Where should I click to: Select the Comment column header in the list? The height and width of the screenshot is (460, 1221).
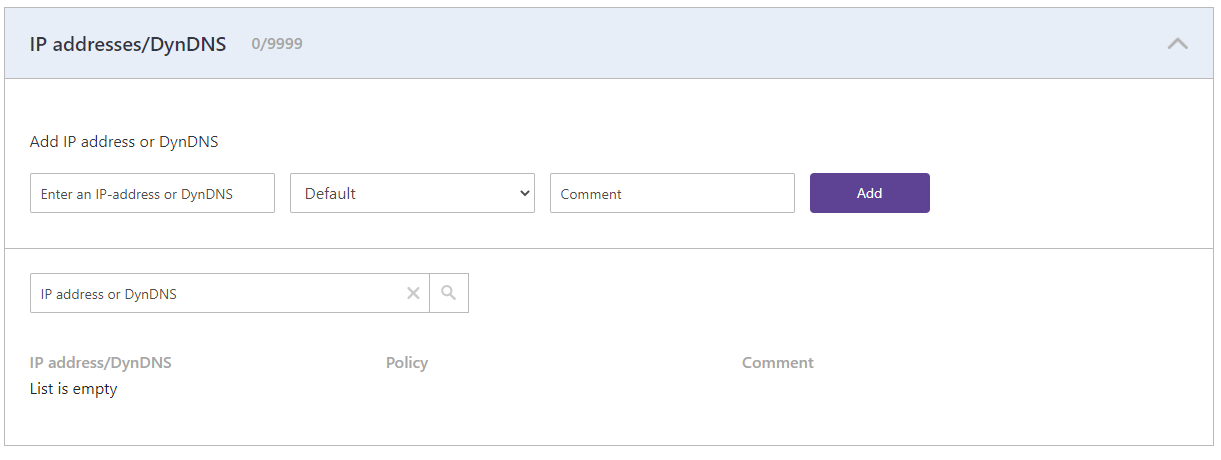(778, 363)
